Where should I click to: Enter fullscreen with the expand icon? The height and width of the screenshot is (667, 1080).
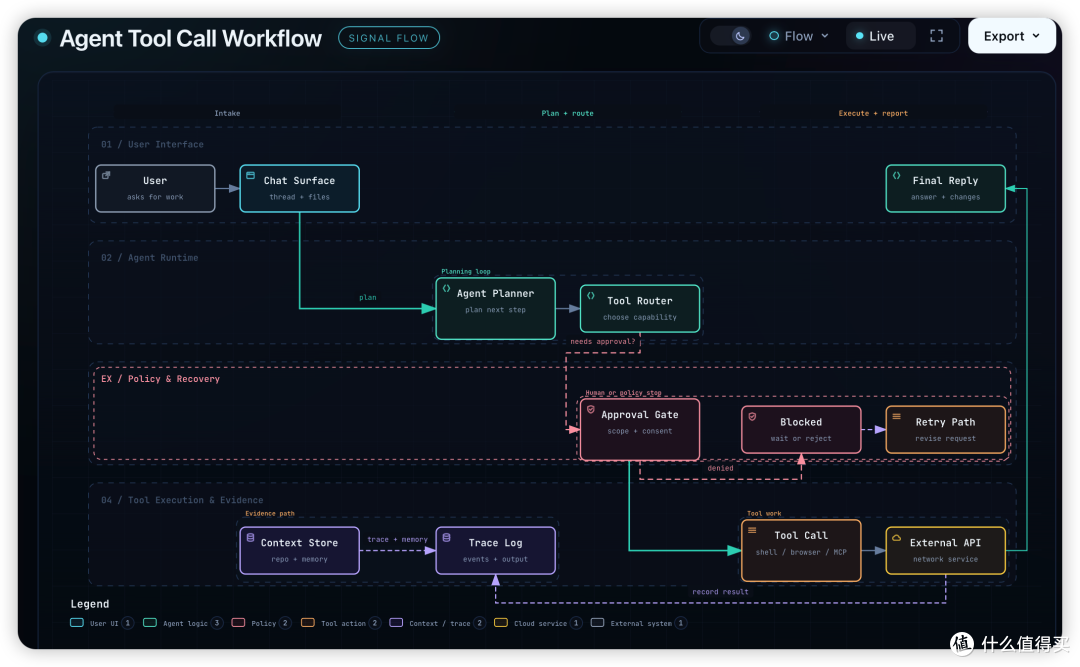[936, 36]
